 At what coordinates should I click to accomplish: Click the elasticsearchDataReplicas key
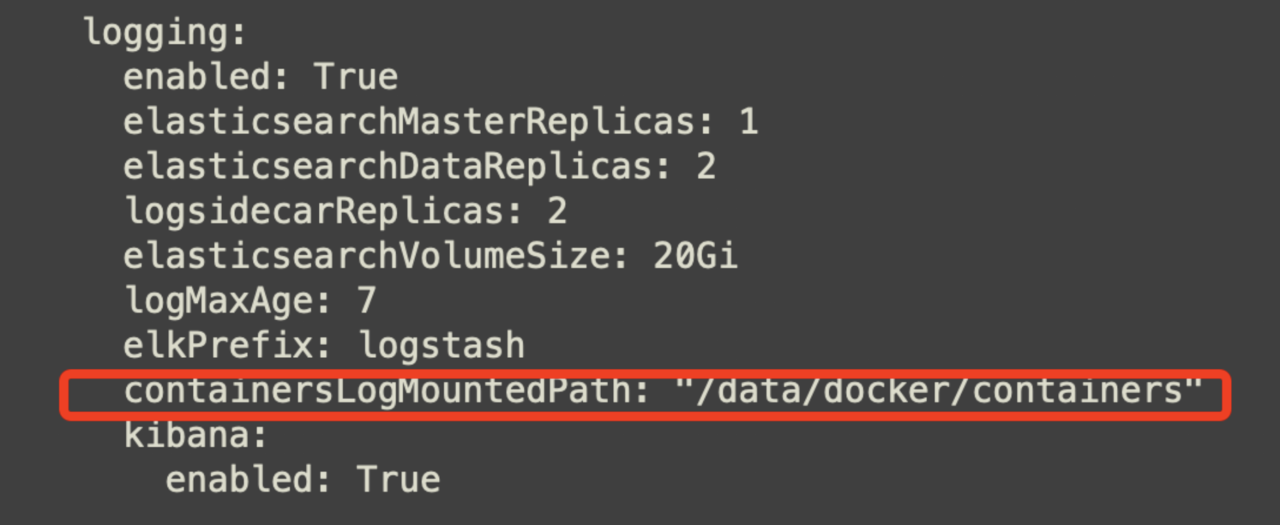[x=397, y=167]
